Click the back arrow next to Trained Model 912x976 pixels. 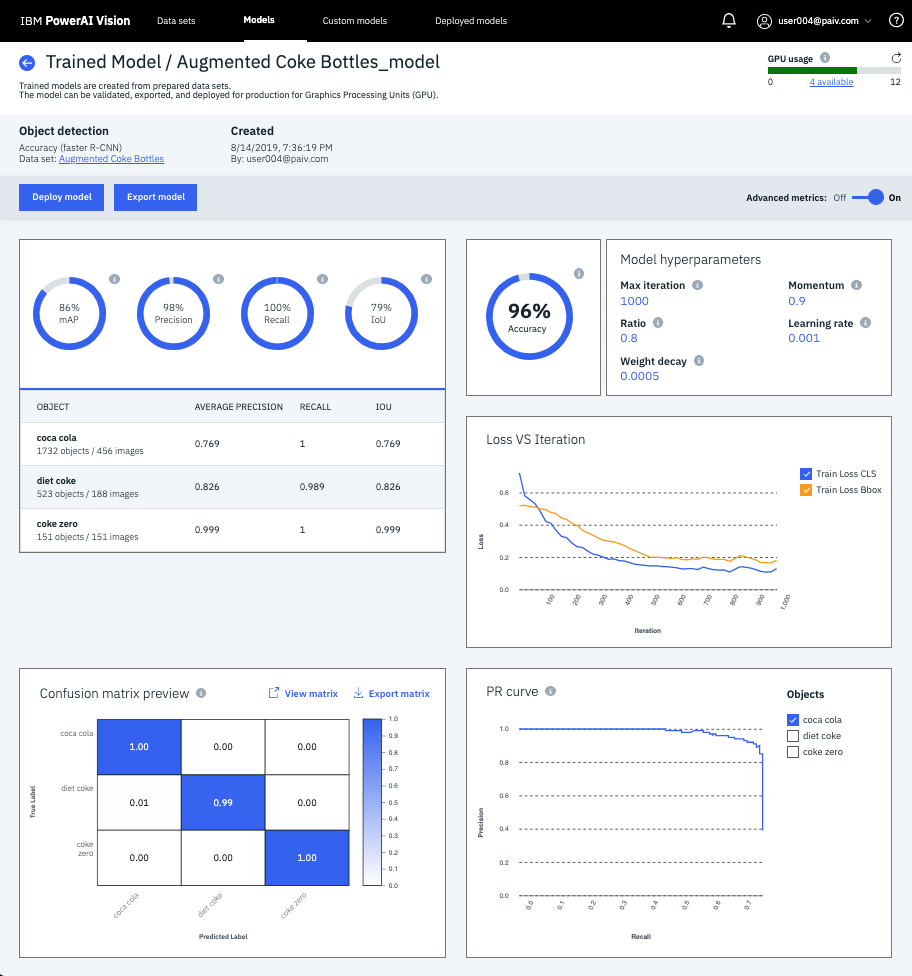(27, 63)
